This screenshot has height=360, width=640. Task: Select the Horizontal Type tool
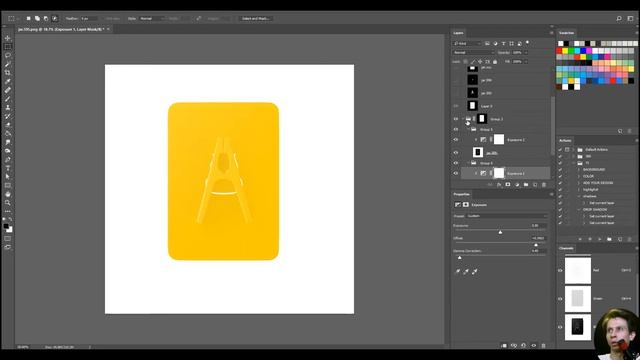[x=7, y=168]
